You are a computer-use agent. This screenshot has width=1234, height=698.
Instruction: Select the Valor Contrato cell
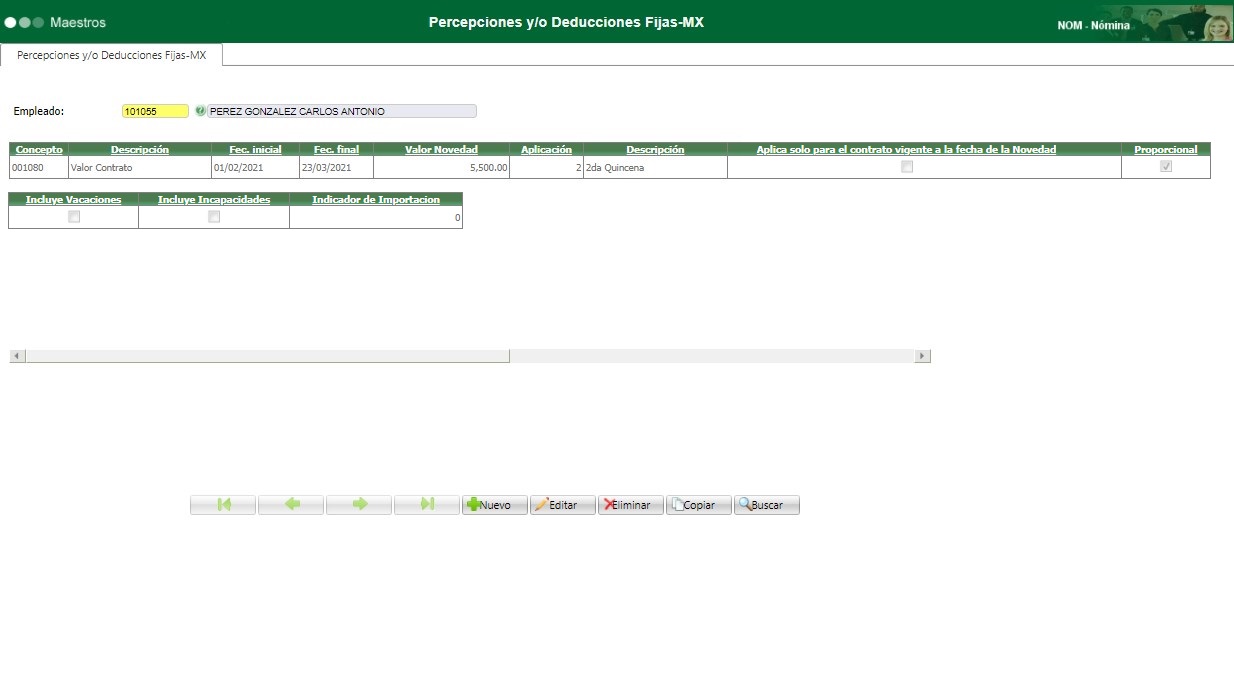point(139,167)
